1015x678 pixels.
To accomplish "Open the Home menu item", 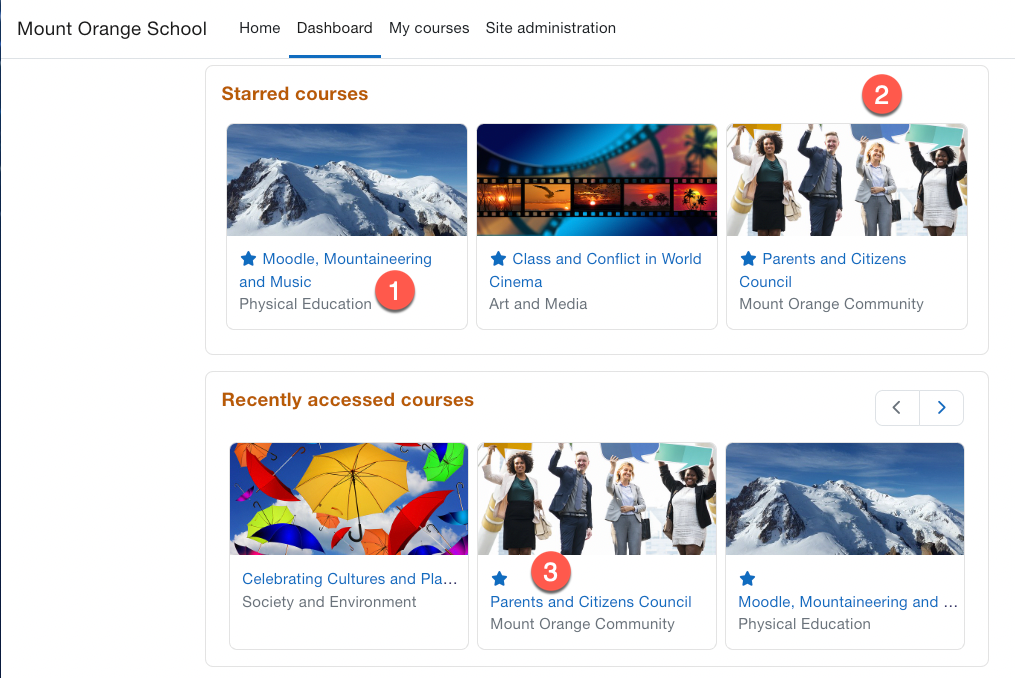I will (260, 28).
